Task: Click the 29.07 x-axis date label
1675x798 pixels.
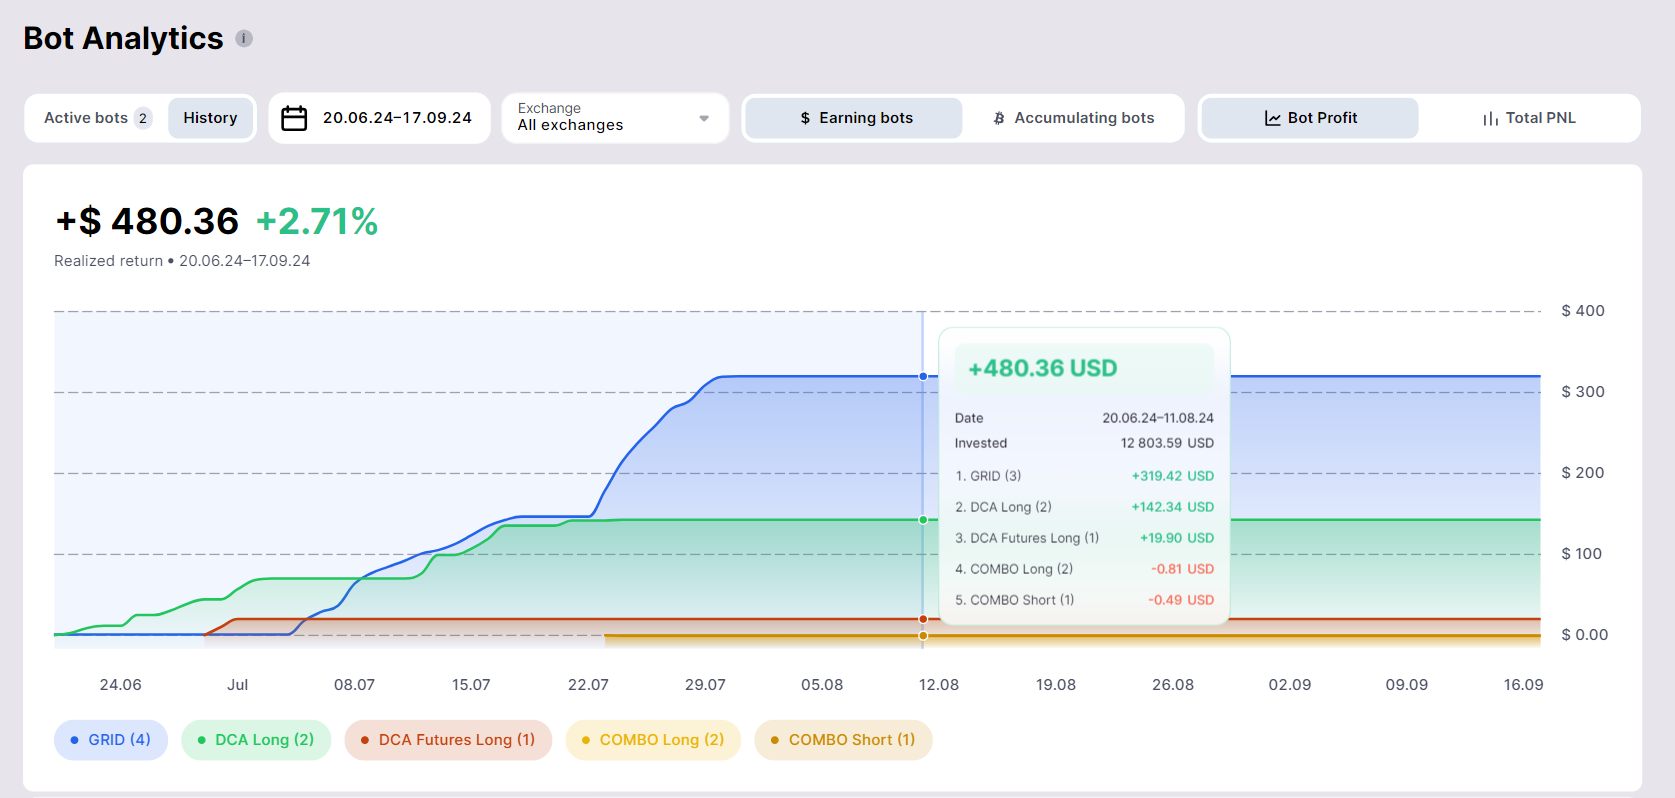Action: 705,685
